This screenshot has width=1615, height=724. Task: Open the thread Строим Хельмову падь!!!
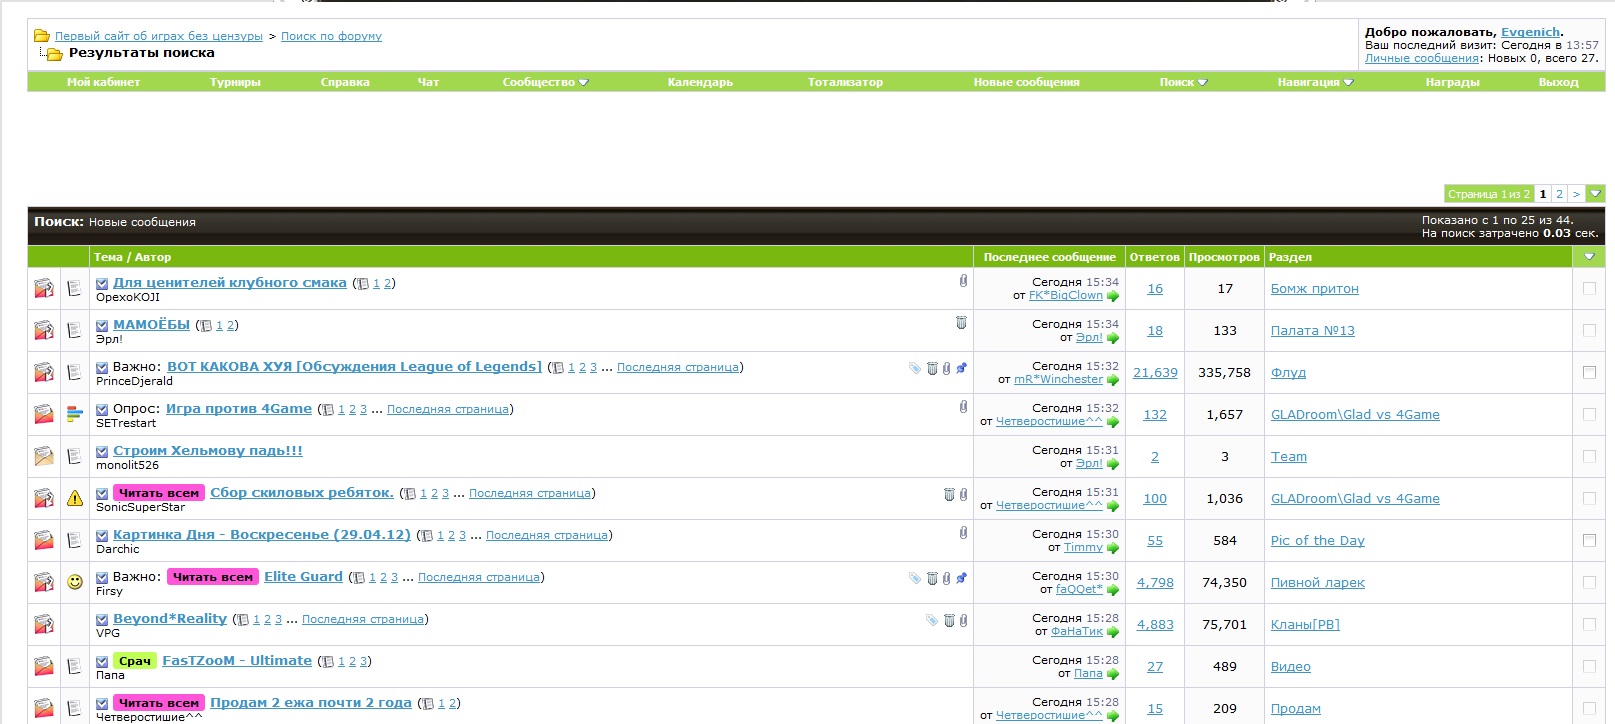(207, 451)
